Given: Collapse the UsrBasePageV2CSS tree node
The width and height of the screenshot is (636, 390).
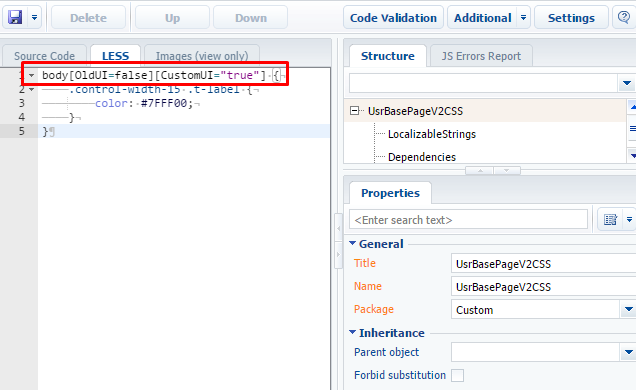Looking at the screenshot, I should tap(355, 111).
